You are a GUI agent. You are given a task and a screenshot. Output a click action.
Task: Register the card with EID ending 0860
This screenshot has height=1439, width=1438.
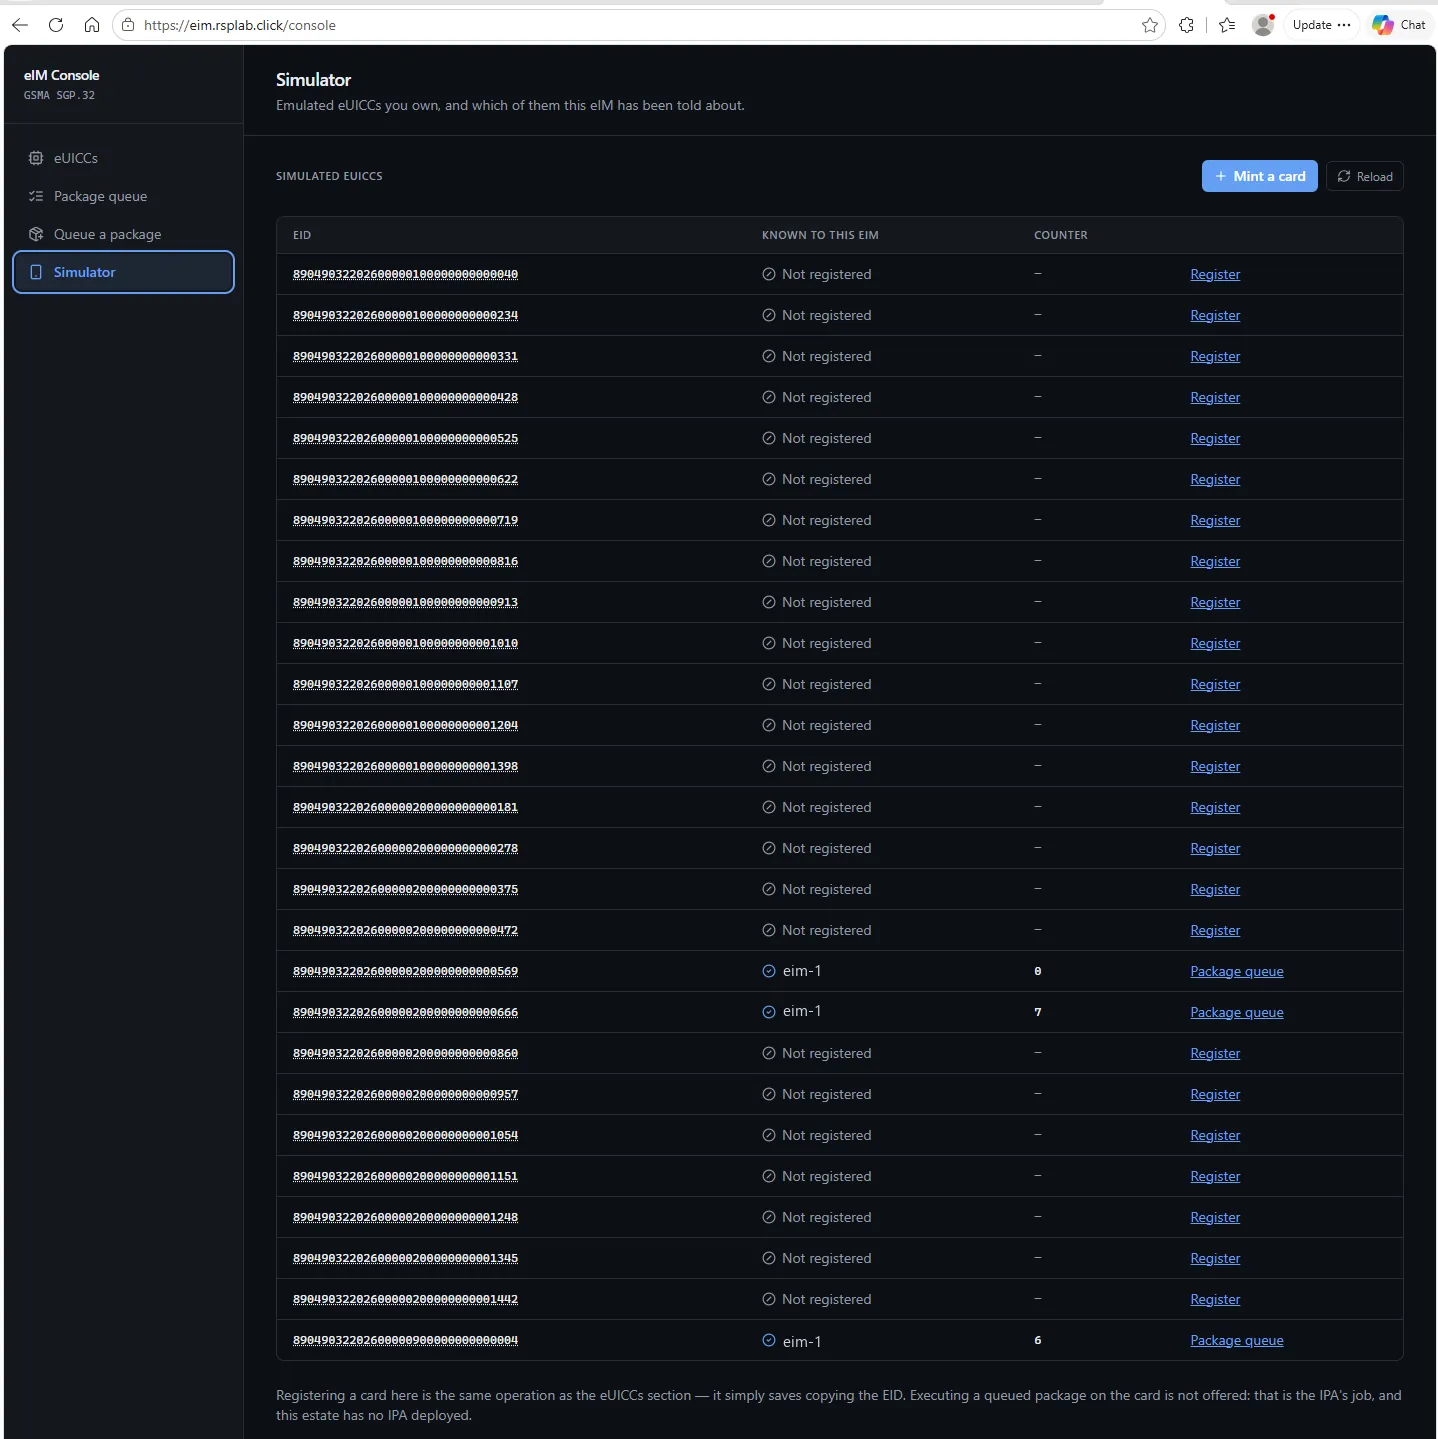(1215, 1053)
